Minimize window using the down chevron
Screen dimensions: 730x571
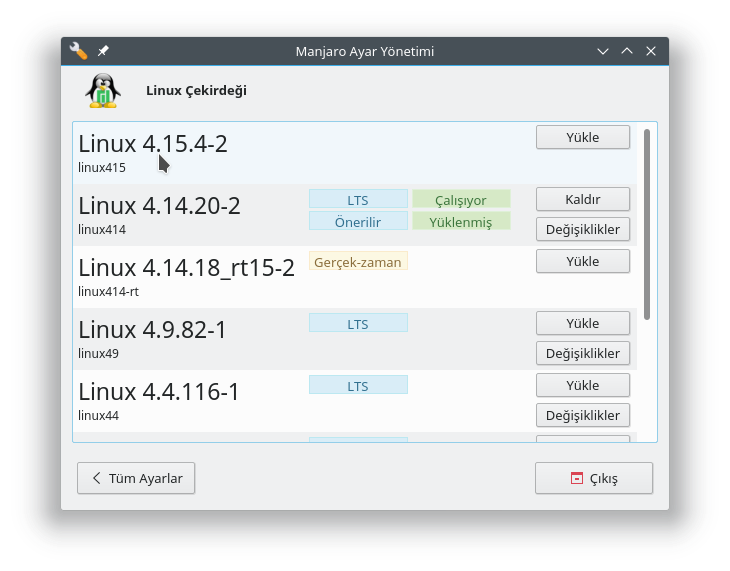[603, 51]
